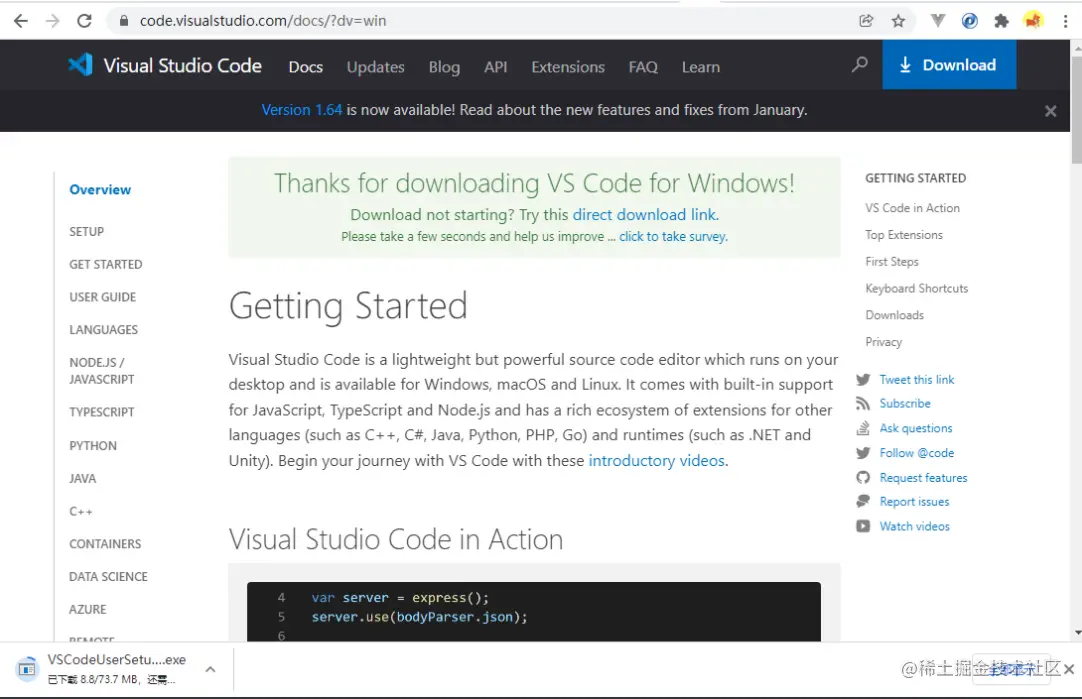Open the browser profile avatar

point(1033,21)
